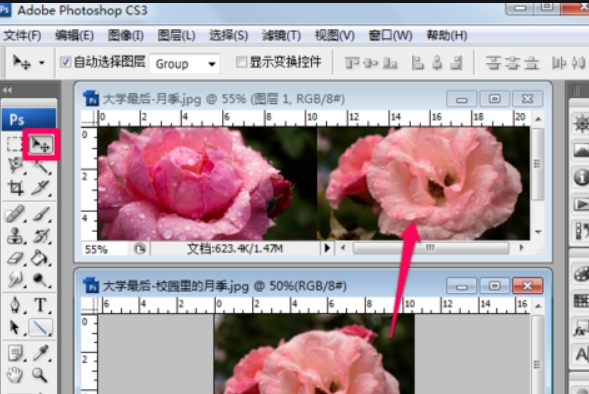This screenshot has height=394, width=589.
Task: Collapse the toolbox with double arrows
Action: (x=7, y=90)
